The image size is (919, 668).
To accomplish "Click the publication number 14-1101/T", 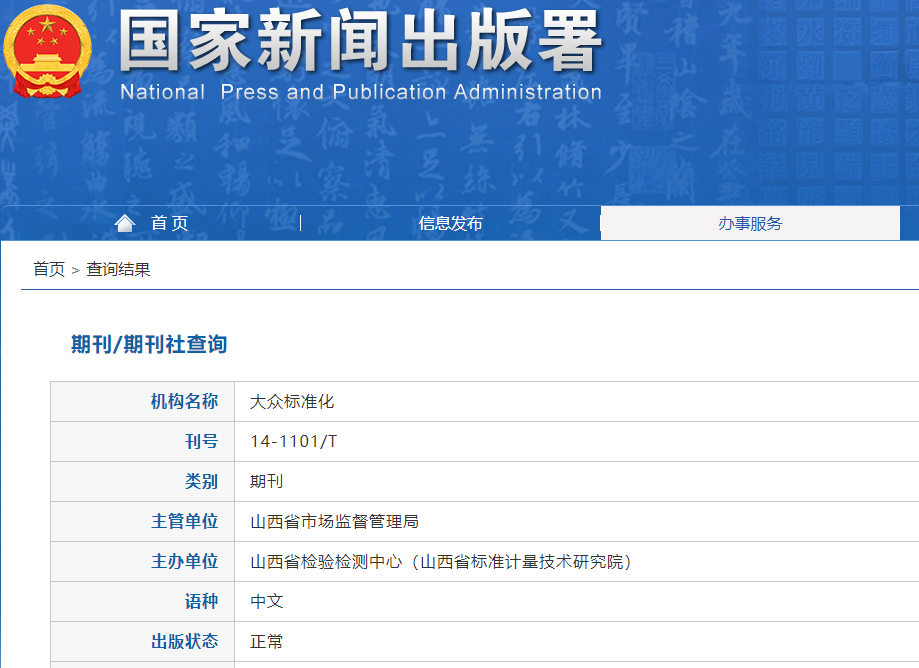I will pos(288,441).
